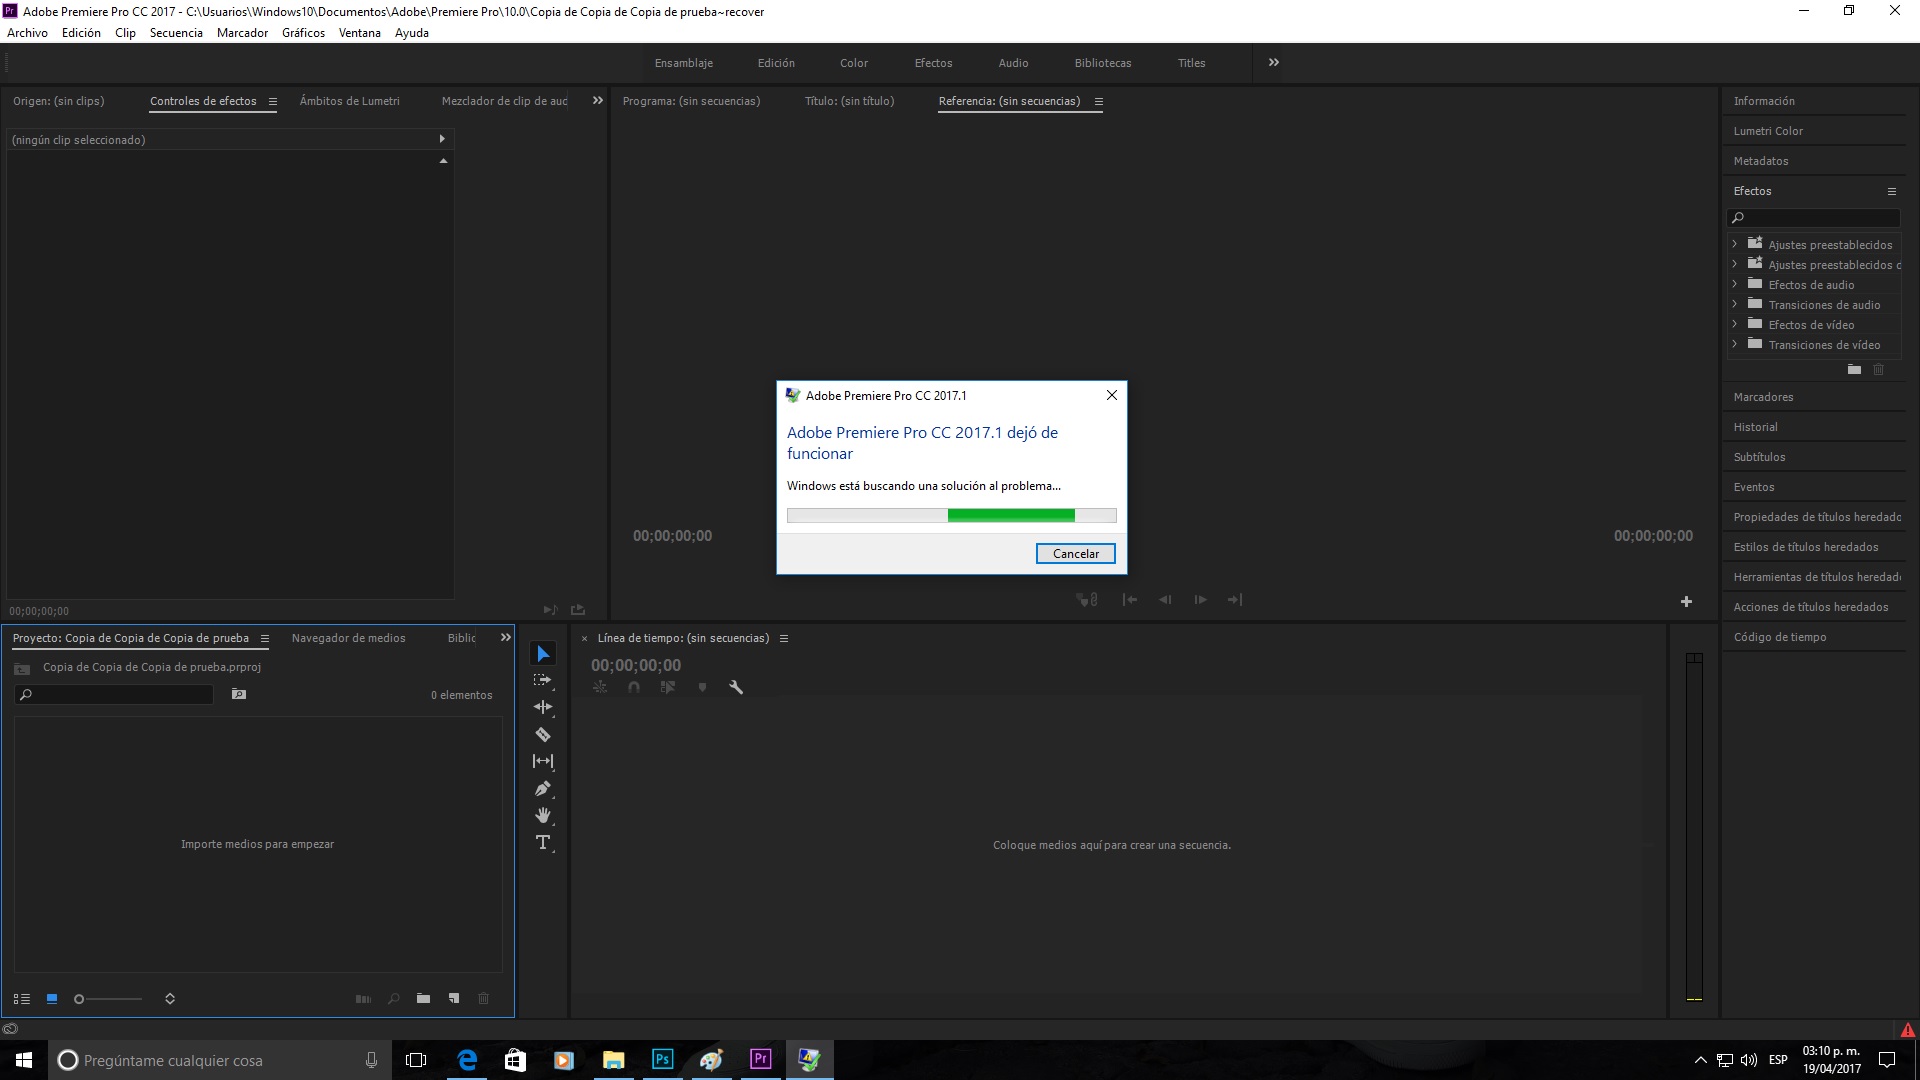Expand the Transiciones de audio folder
The height and width of the screenshot is (1080, 1920).
click(x=1735, y=305)
